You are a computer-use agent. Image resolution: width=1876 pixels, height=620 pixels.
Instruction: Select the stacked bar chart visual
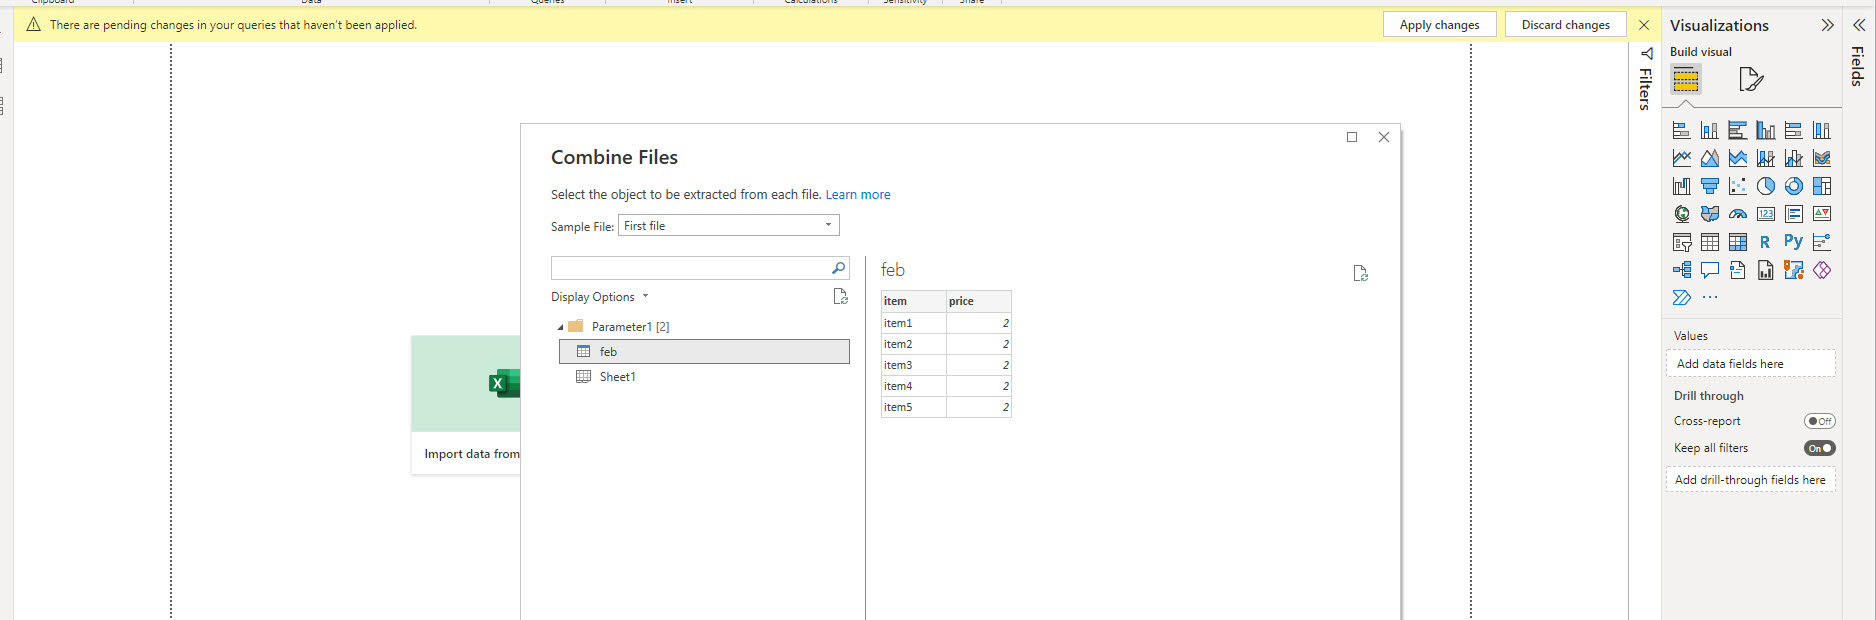tap(1682, 130)
